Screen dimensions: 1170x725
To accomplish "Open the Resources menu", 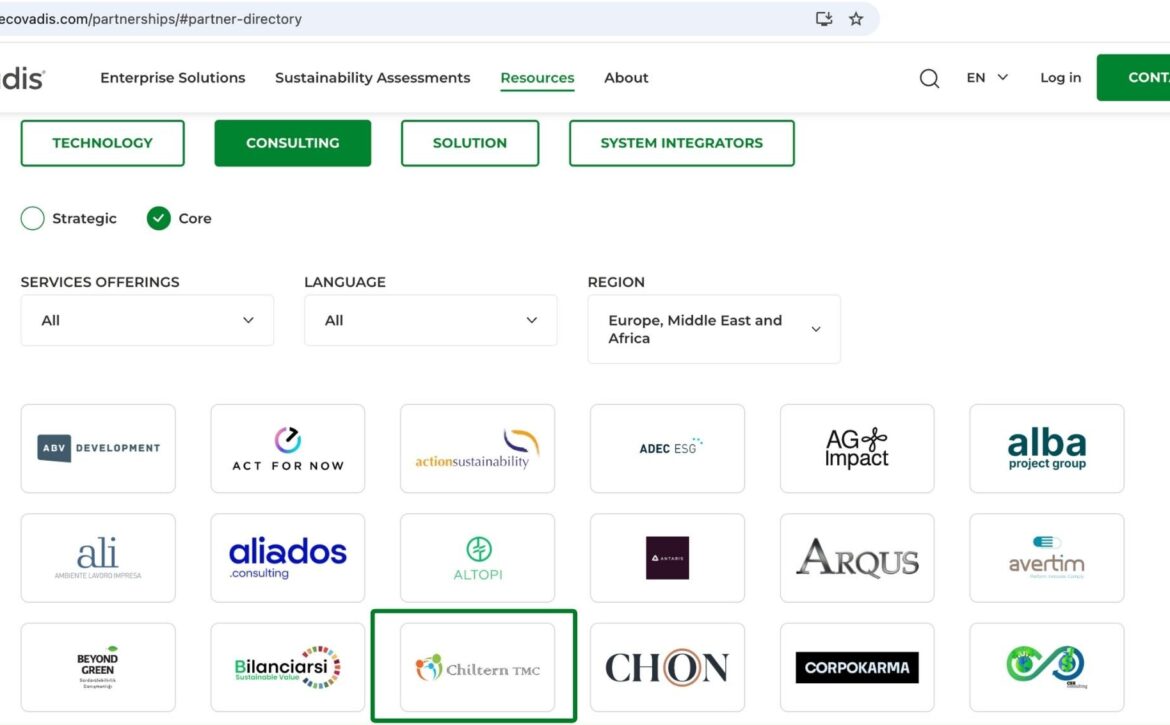I will tap(537, 78).
